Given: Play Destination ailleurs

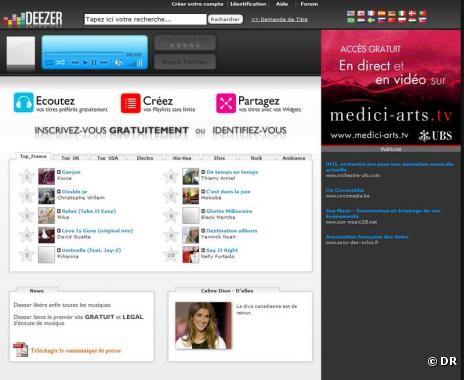Looking at the screenshot, I should coord(232,231).
